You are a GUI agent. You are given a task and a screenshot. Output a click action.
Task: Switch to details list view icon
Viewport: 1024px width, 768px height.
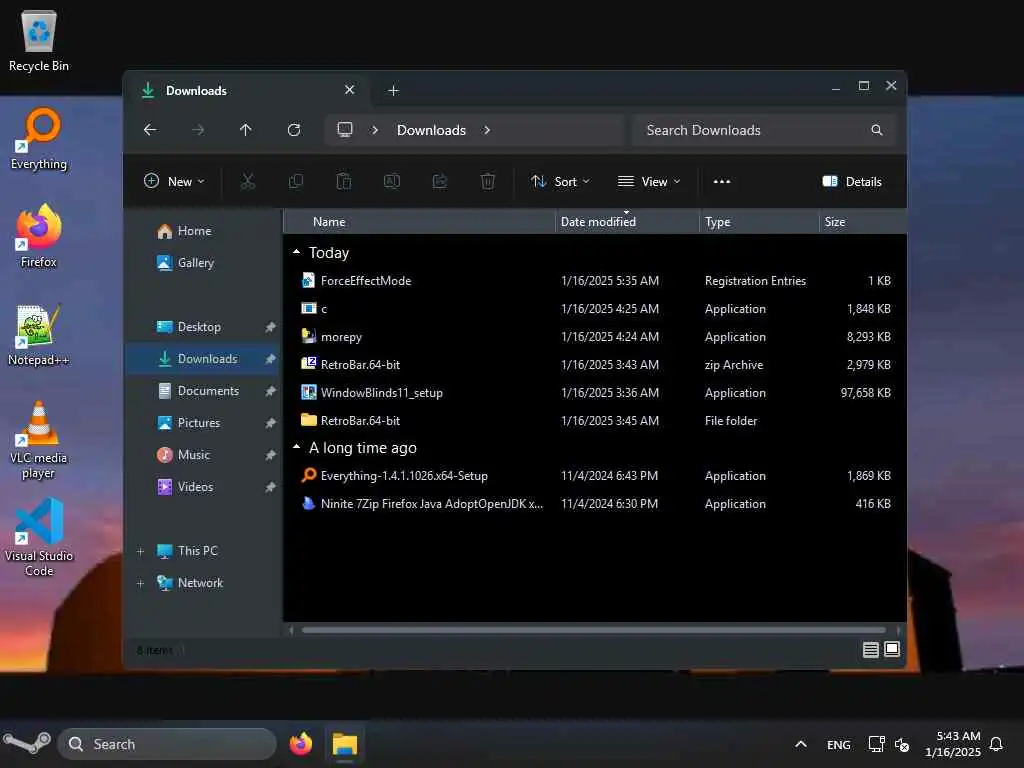871,650
